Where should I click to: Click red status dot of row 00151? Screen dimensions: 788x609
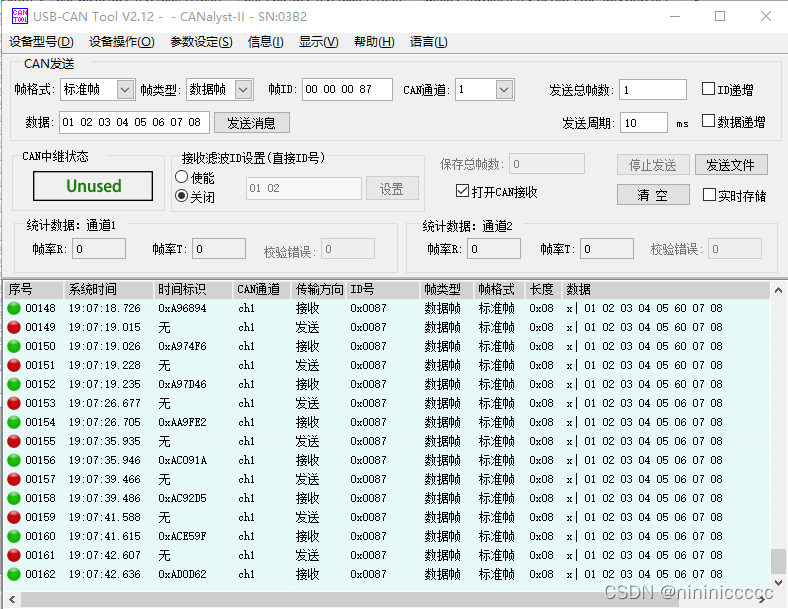click(14, 365)
